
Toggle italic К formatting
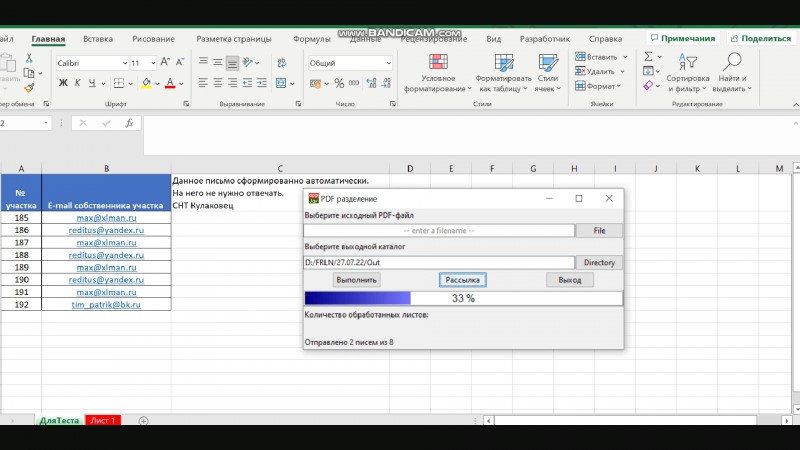(x=78, y=83)
